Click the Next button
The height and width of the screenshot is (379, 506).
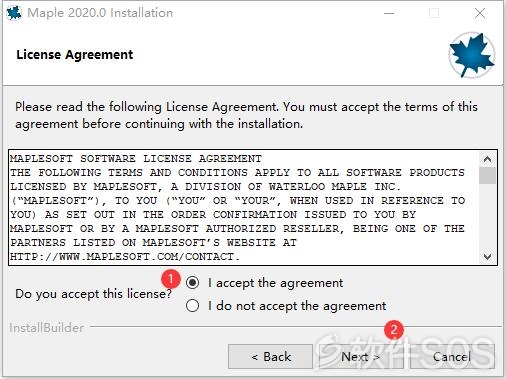(359, 357)
